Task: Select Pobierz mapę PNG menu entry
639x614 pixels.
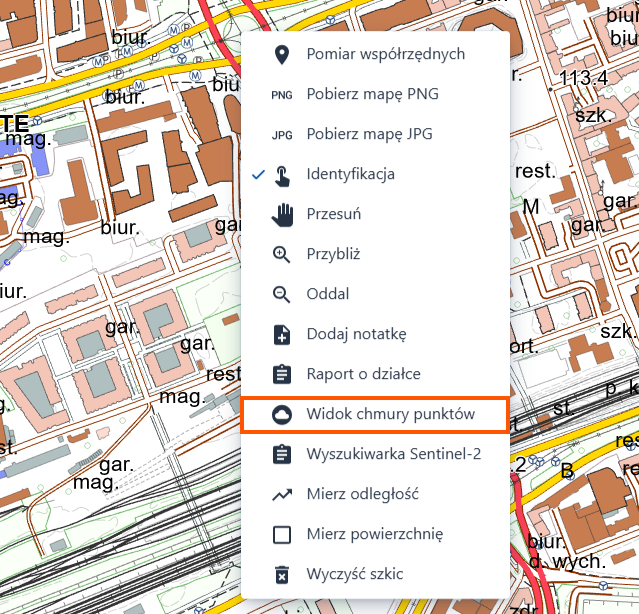Action: pyautogui.click(x=375, y=95)
